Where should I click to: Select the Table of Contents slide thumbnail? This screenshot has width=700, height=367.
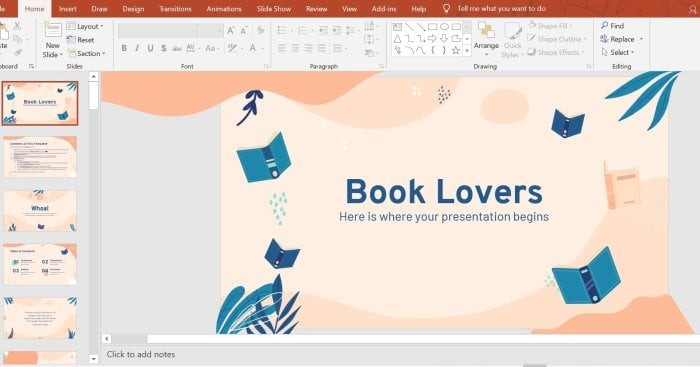40,264
